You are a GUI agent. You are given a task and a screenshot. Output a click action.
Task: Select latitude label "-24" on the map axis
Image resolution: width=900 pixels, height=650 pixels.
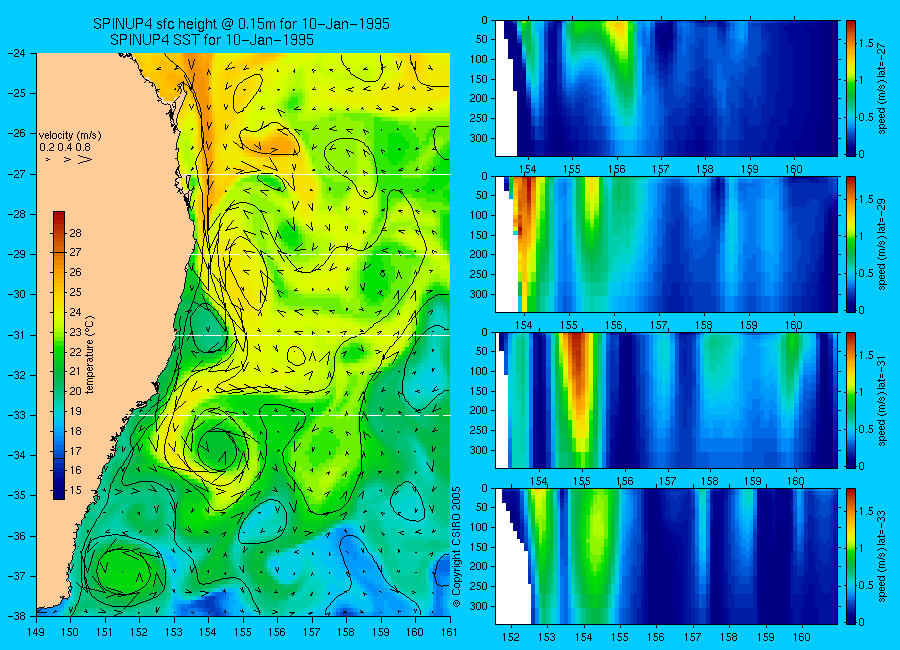coord(18,53)
